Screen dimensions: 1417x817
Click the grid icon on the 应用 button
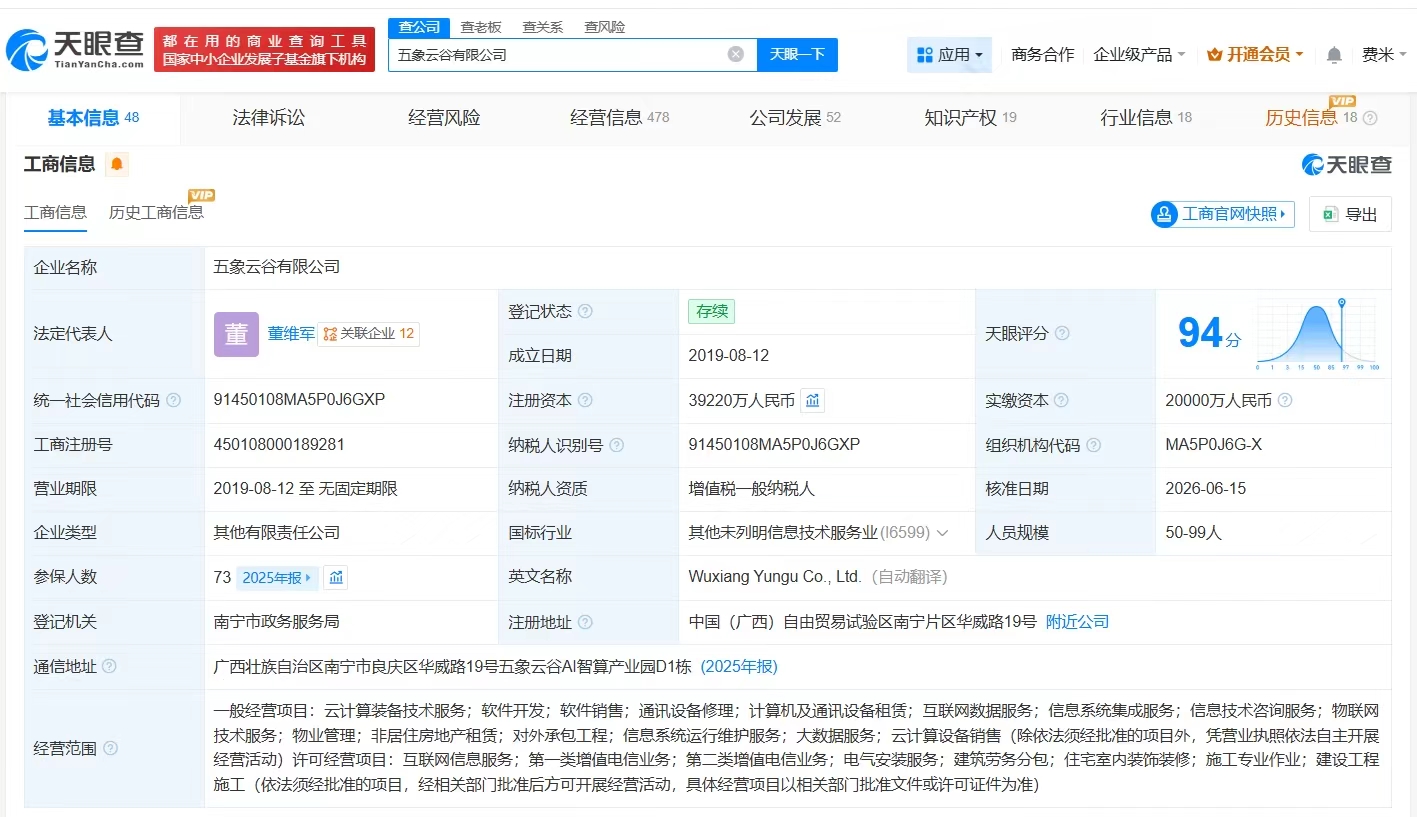[x=924, y=55]
